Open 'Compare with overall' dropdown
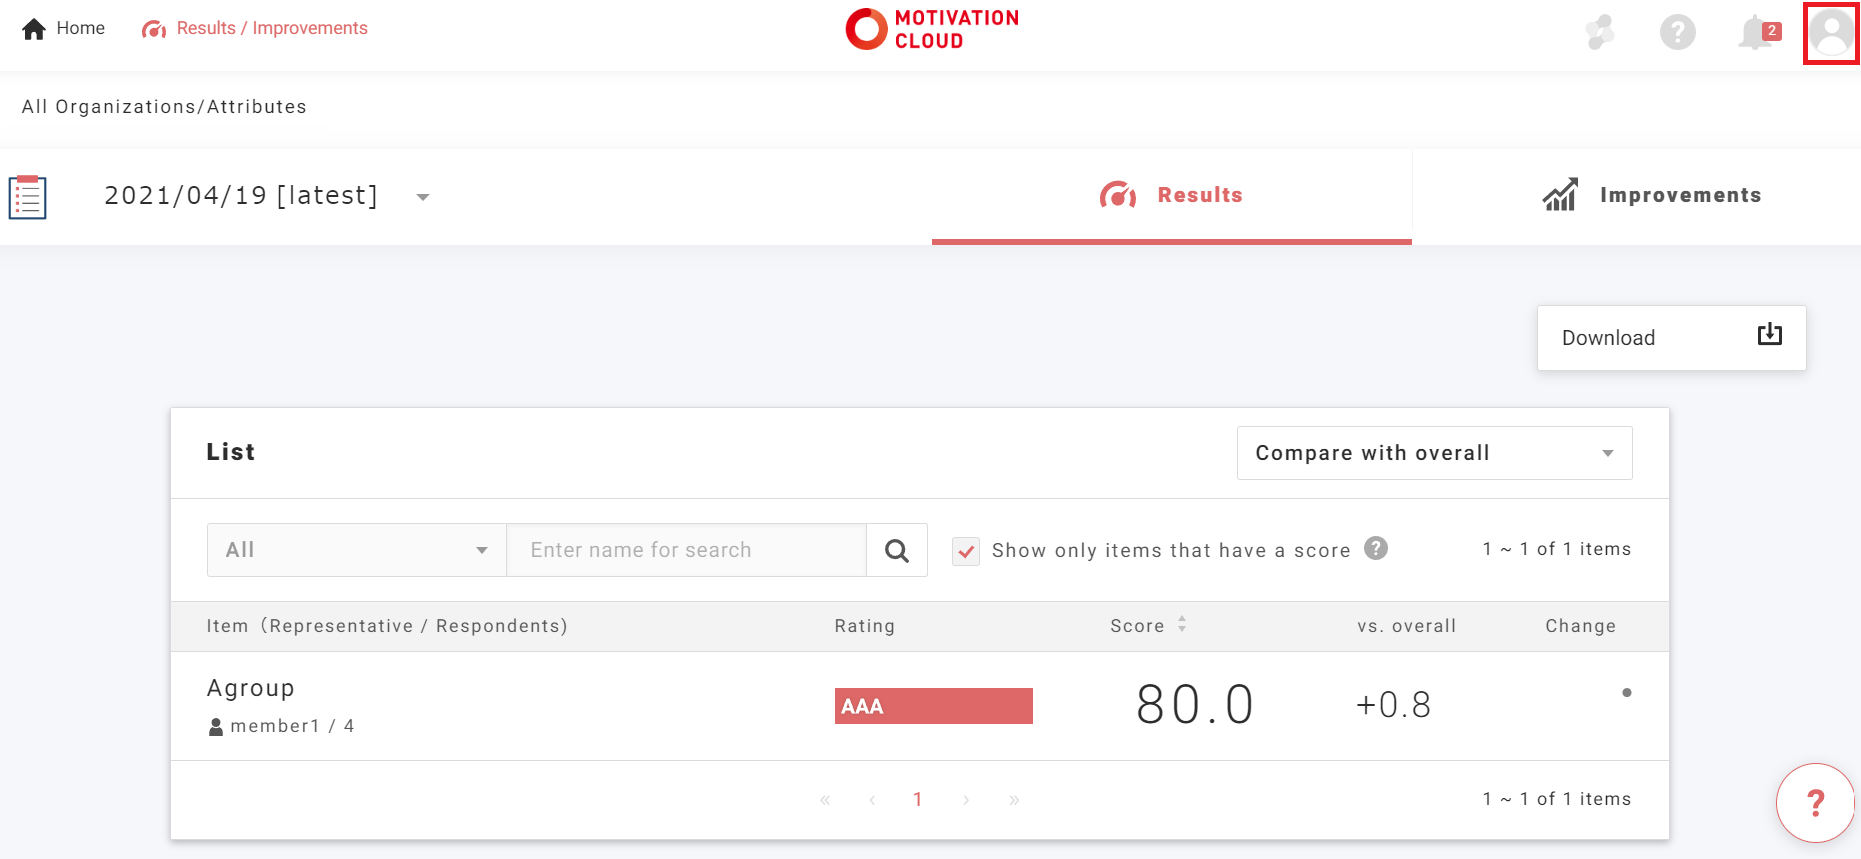 [1434, 453]
